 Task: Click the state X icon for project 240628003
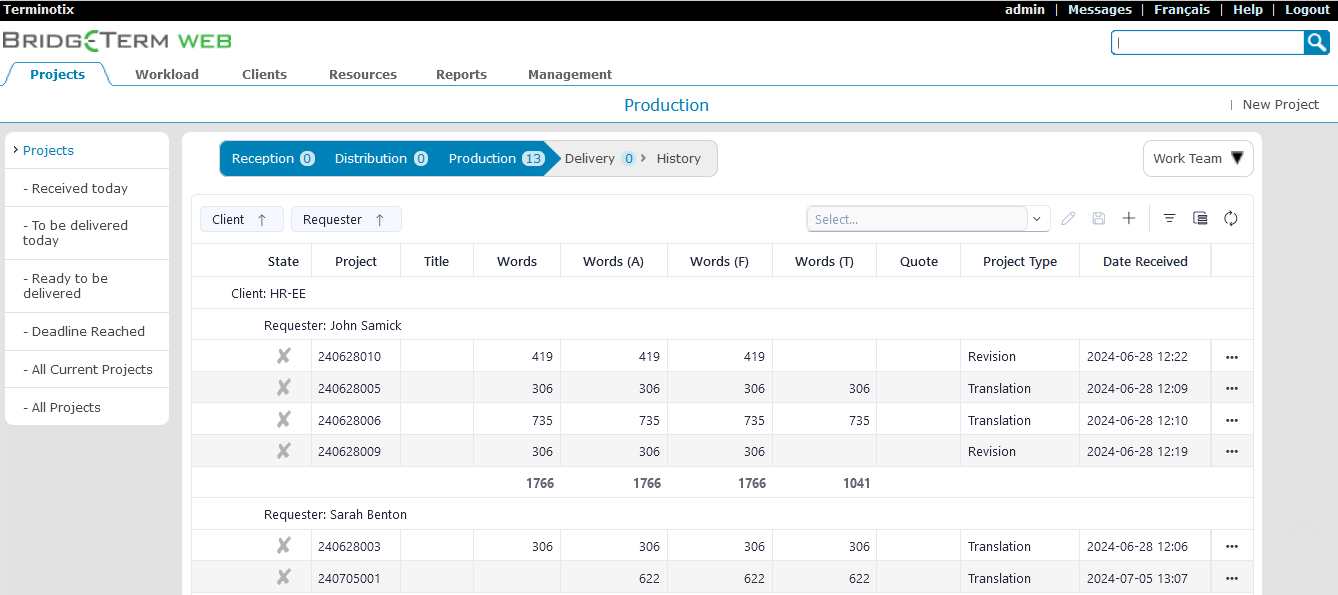point(284,546)
